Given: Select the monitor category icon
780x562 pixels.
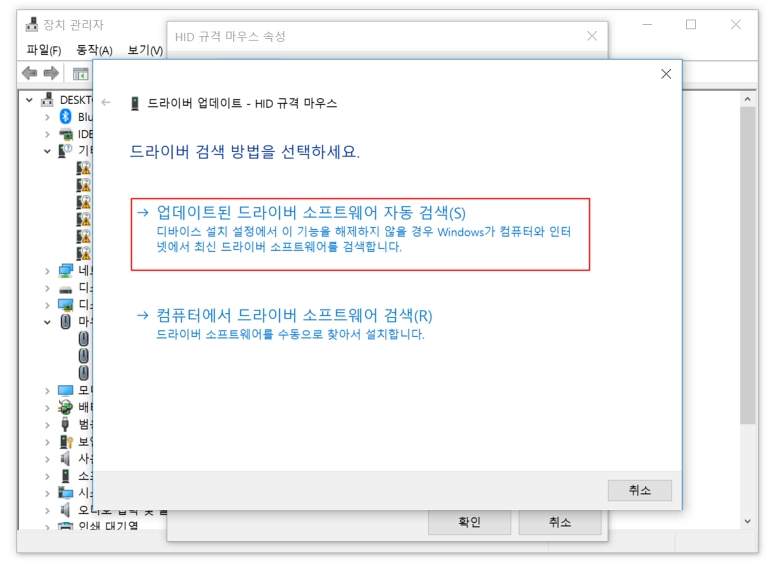Looking at the screenshot, I should click(x=66, y=390).
